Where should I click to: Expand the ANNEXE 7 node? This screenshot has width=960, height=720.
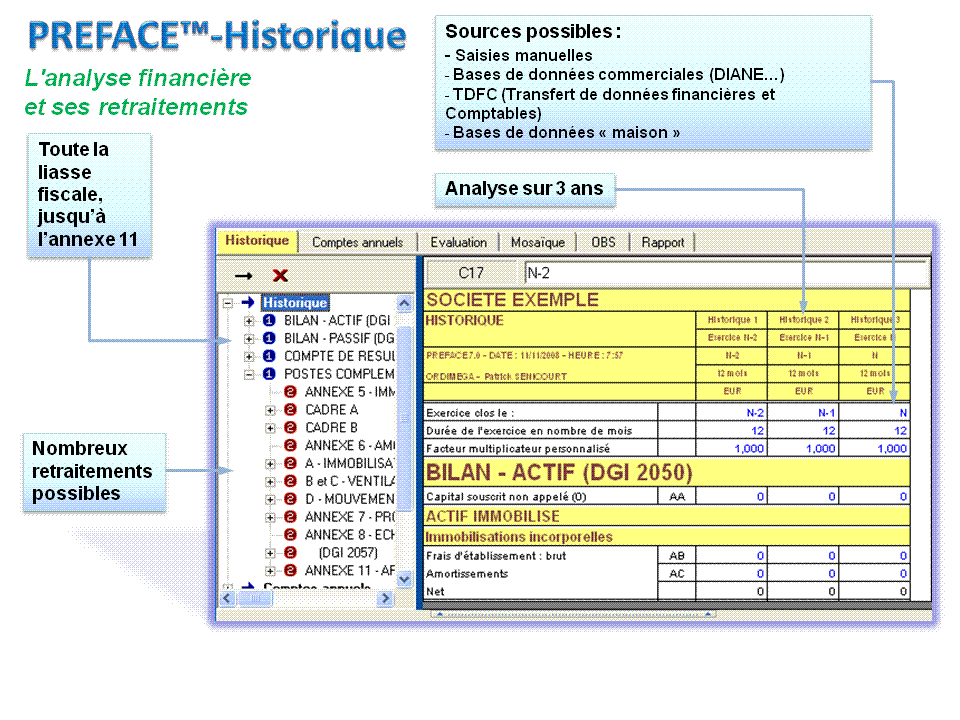[x=270, y=517]
